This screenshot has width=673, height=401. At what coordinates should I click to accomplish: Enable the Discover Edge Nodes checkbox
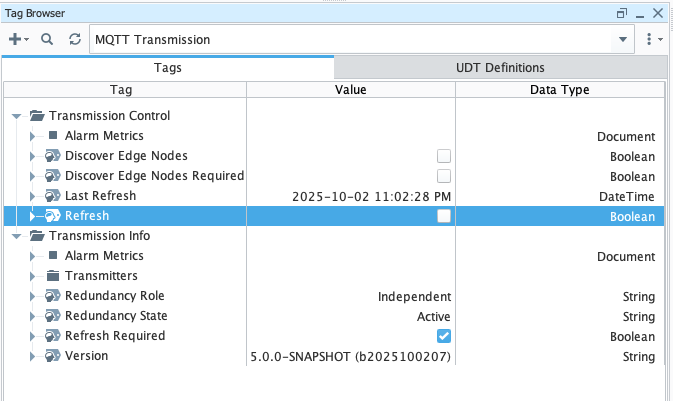[444, 156]
